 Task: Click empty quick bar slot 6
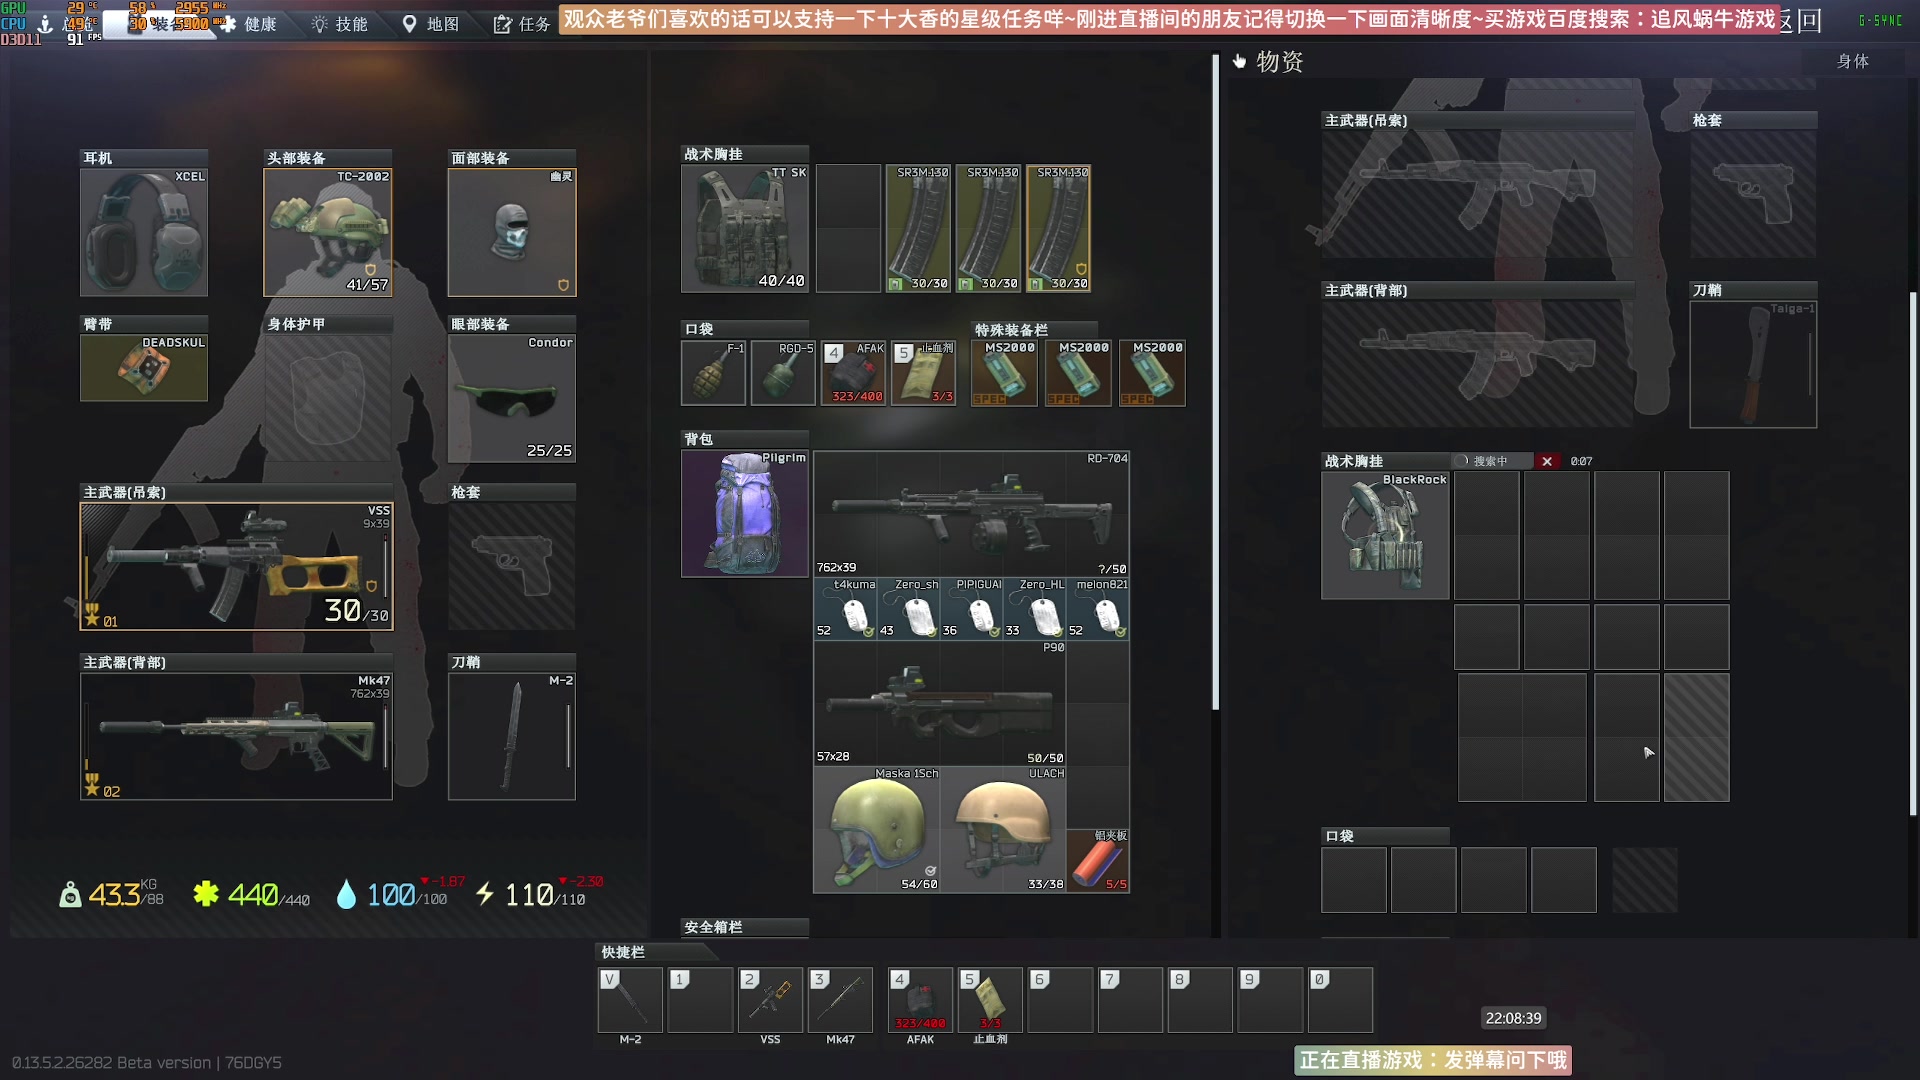tap(1060, 999)
